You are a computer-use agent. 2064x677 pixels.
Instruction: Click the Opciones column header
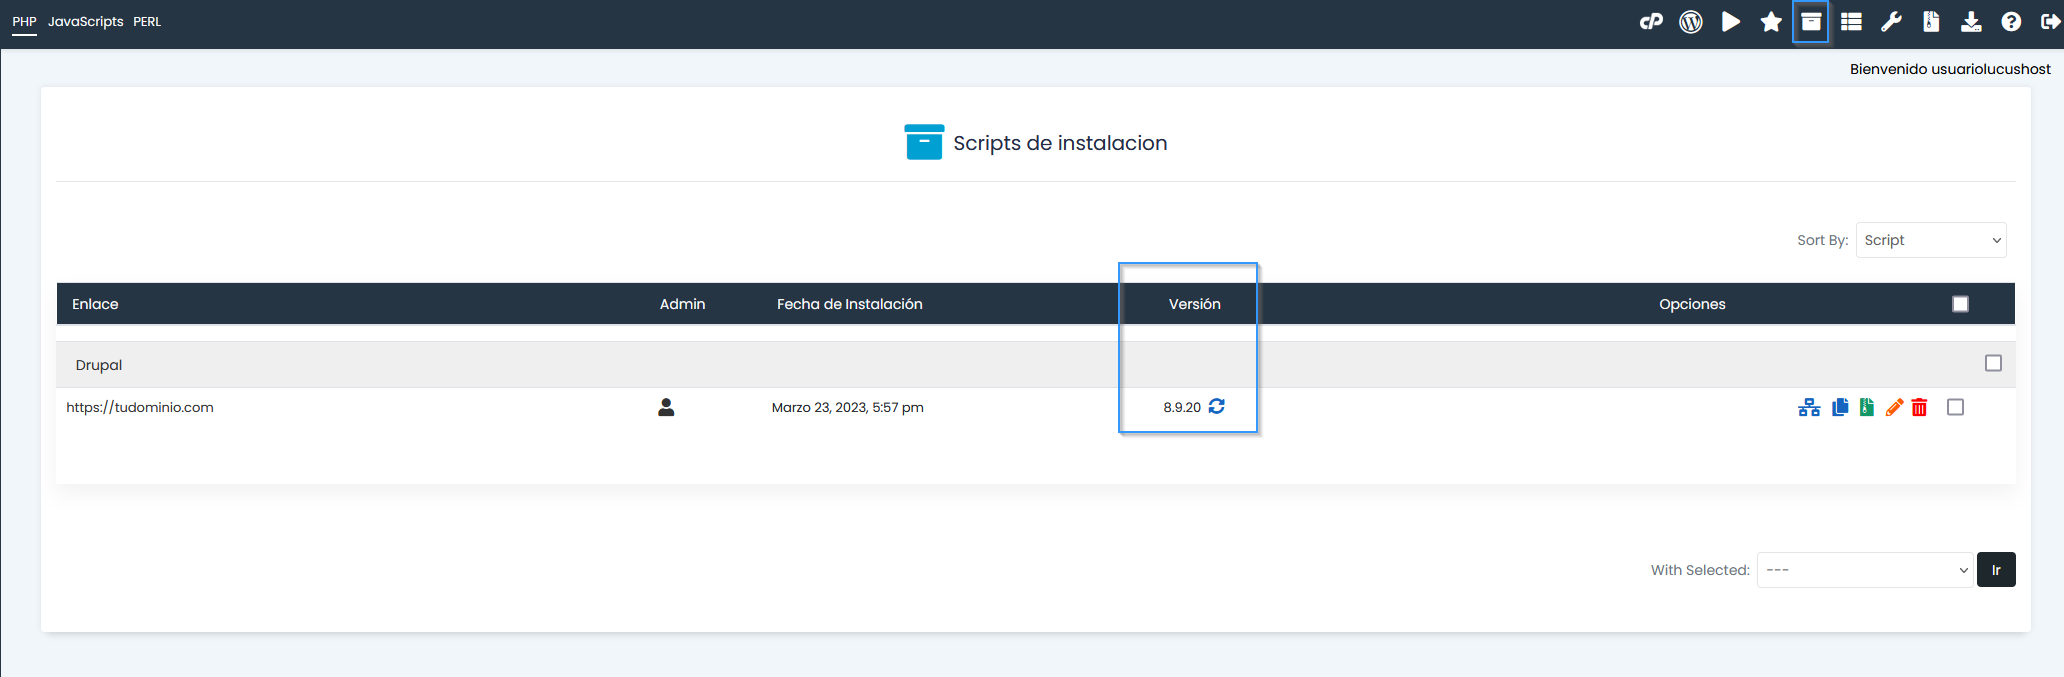[1692, 304]
